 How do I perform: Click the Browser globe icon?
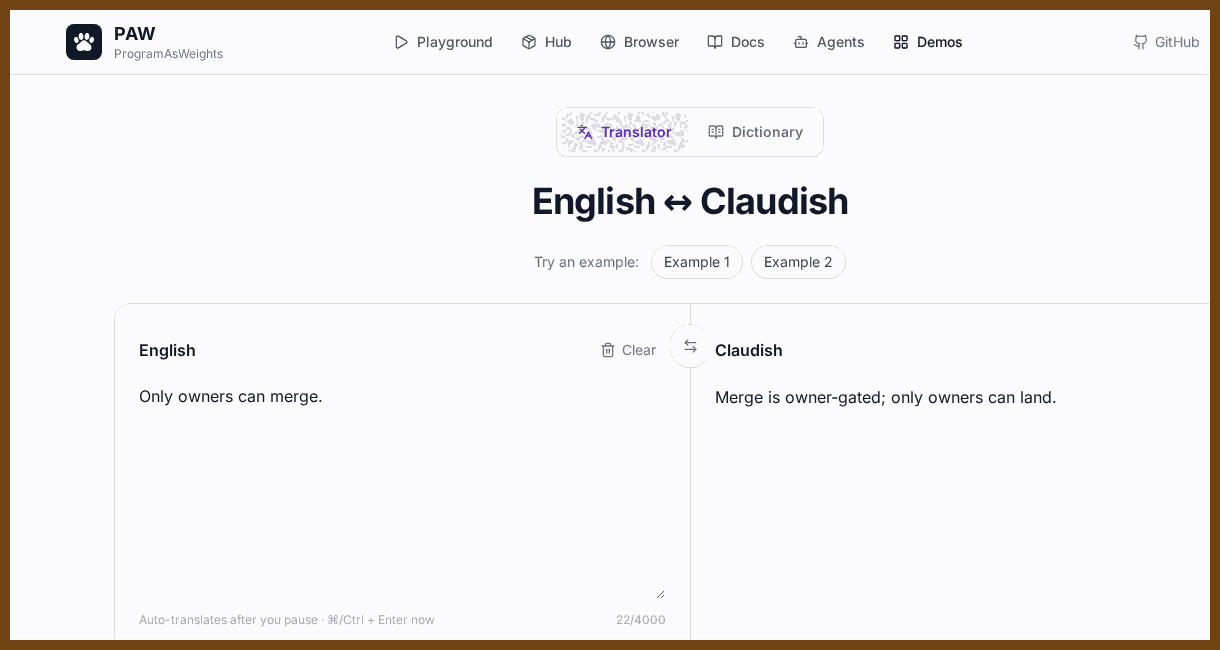pos(608,42)
